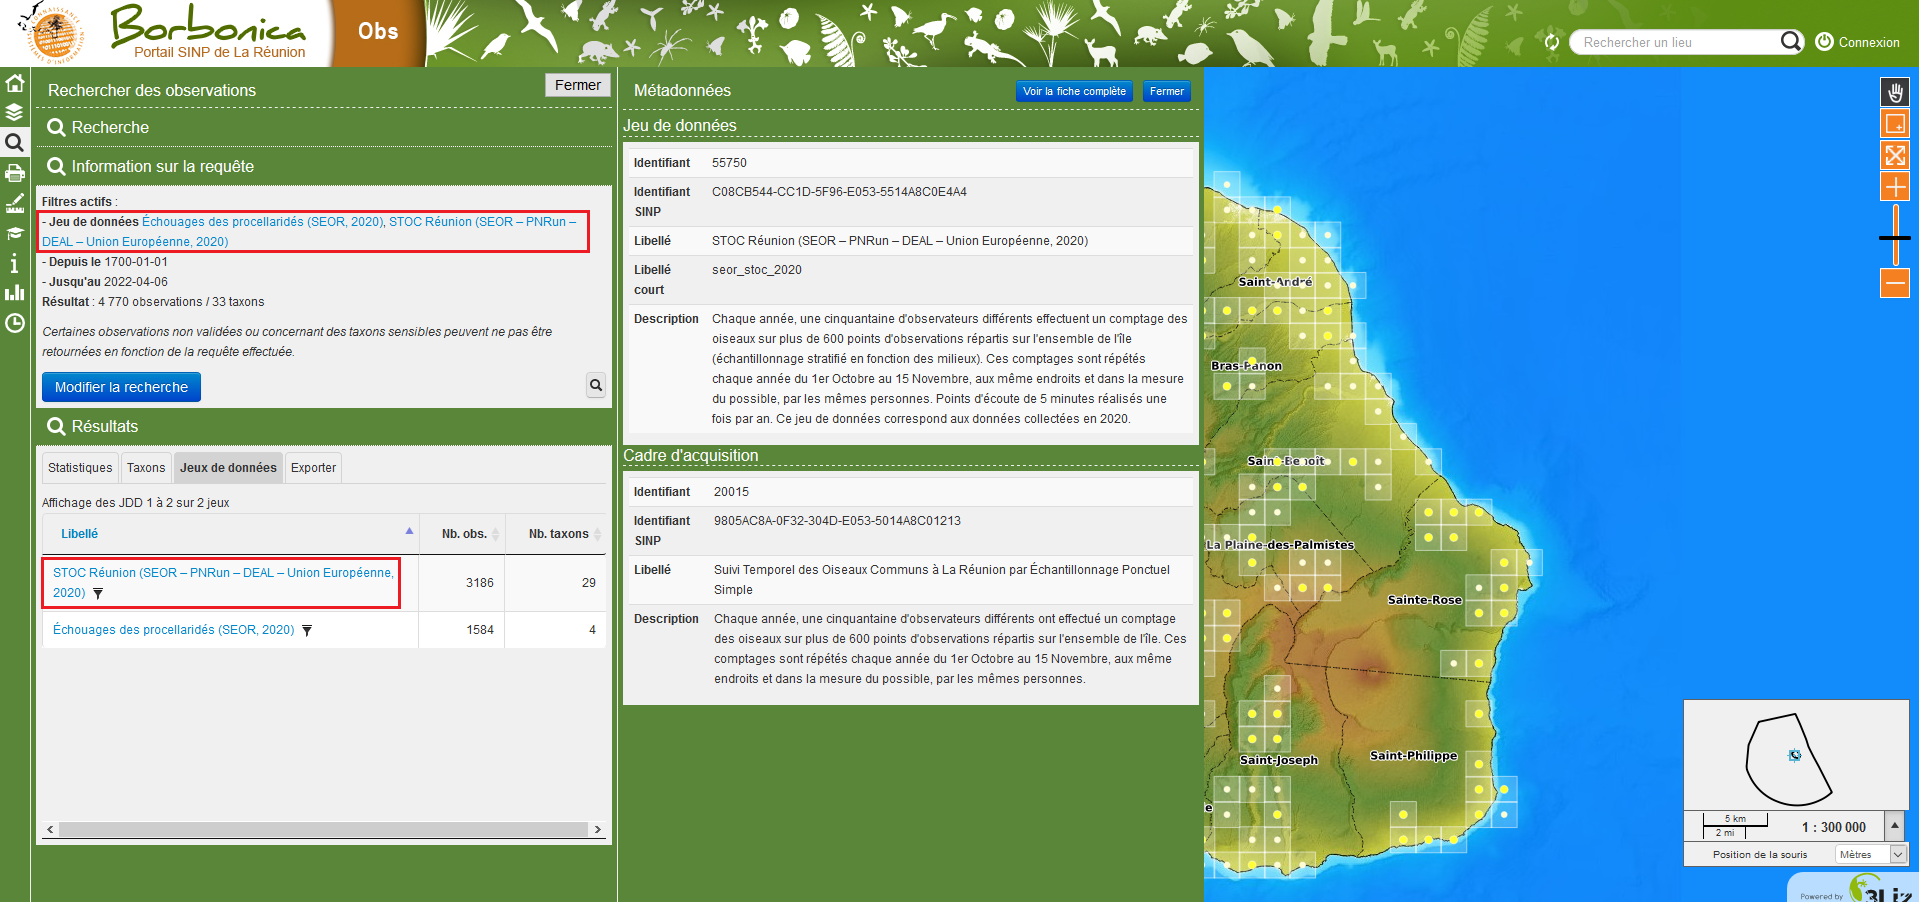Click the power icon beside Connexion
This screenshot has height=902, width=1919.
coord(1824,41)
